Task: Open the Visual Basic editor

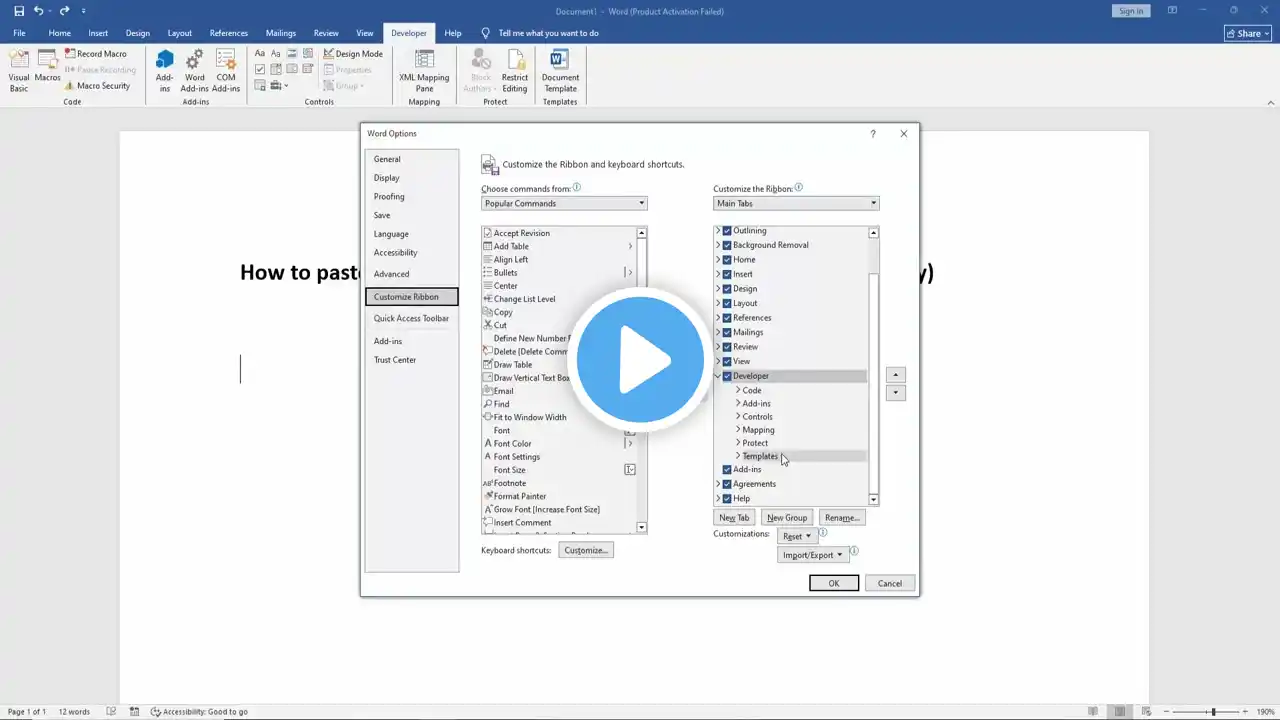Action: 19,70
